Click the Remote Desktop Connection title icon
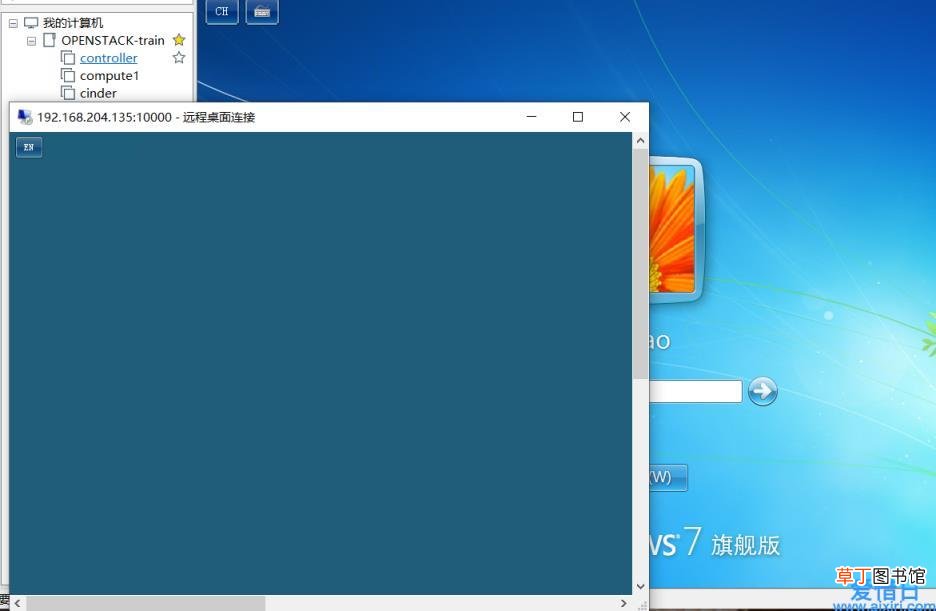Screen dimensions: 936x611 (25, 117)
